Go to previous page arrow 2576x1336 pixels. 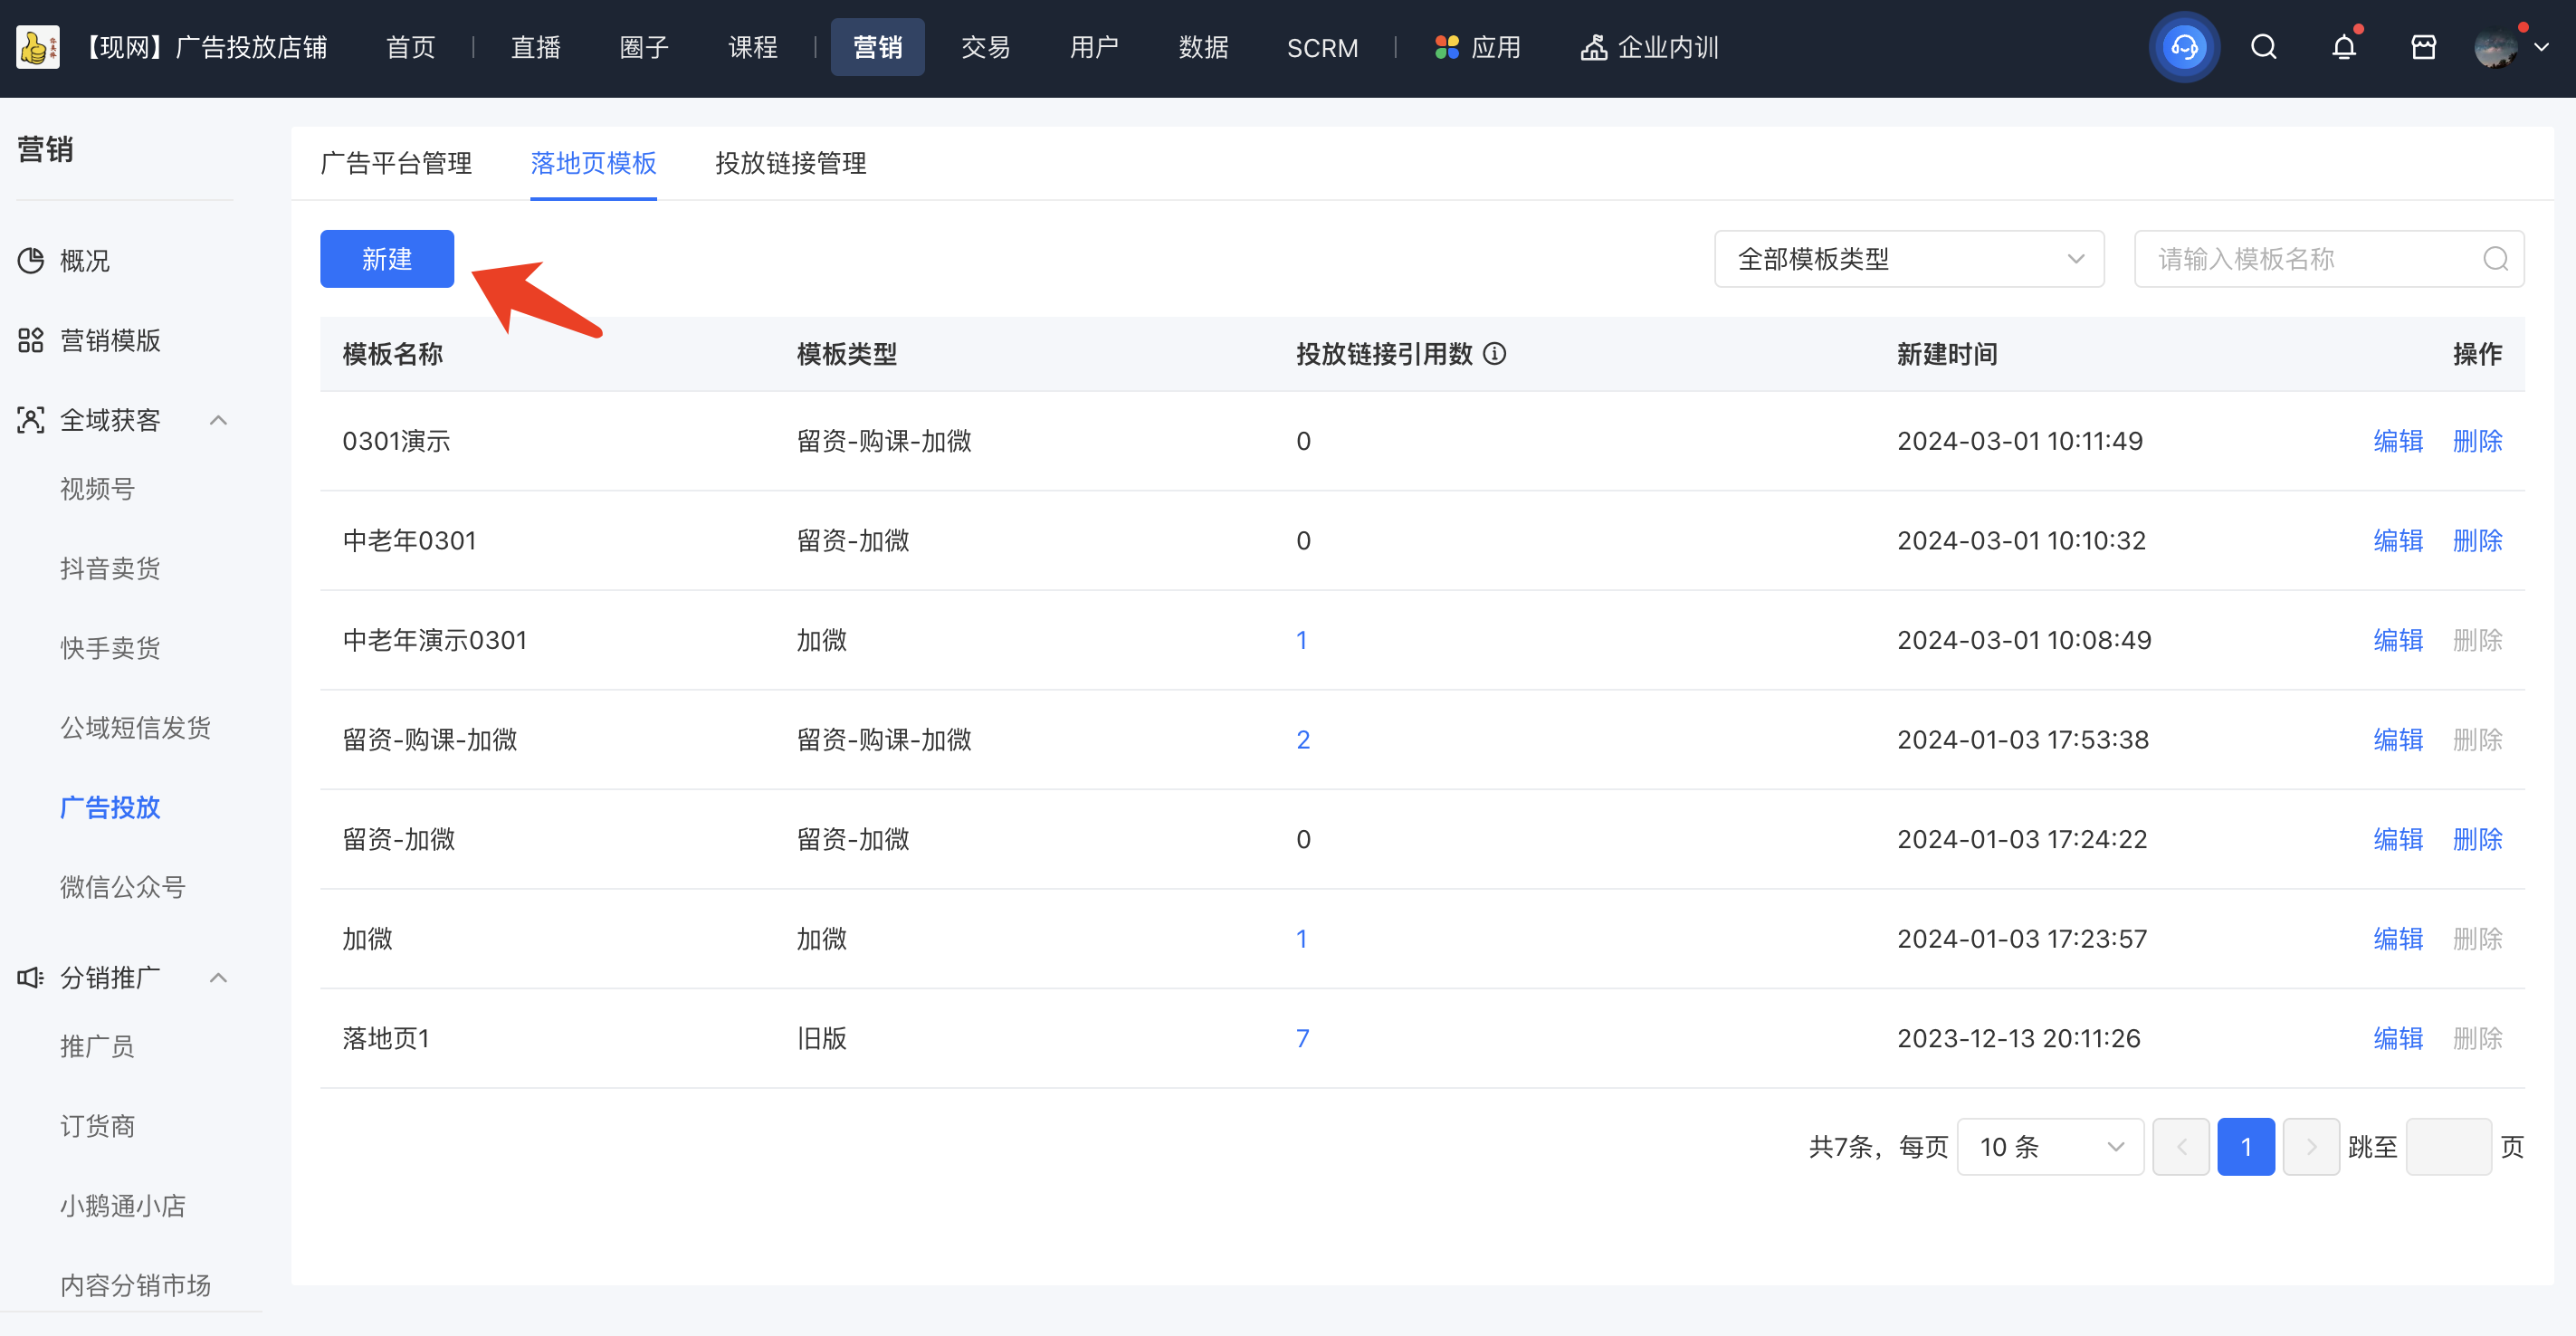2181,1146
